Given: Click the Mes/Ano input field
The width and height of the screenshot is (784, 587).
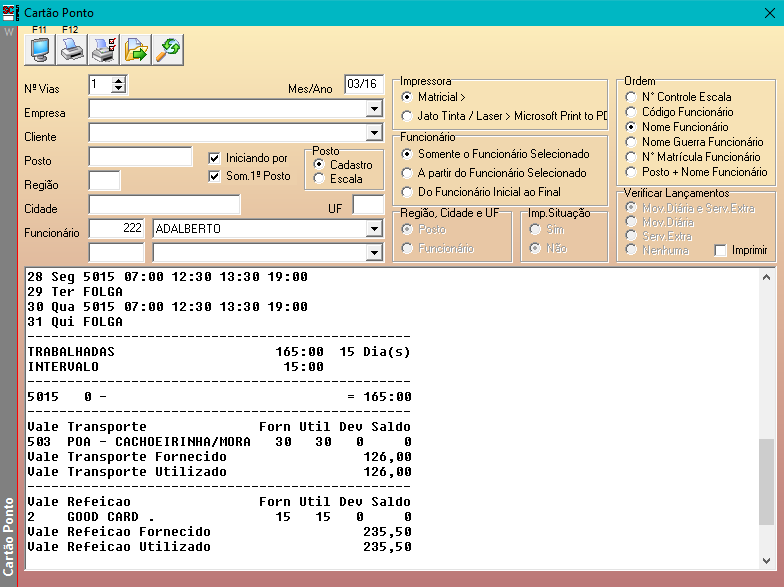Looking at the screenshot, I should coord(364,85).
